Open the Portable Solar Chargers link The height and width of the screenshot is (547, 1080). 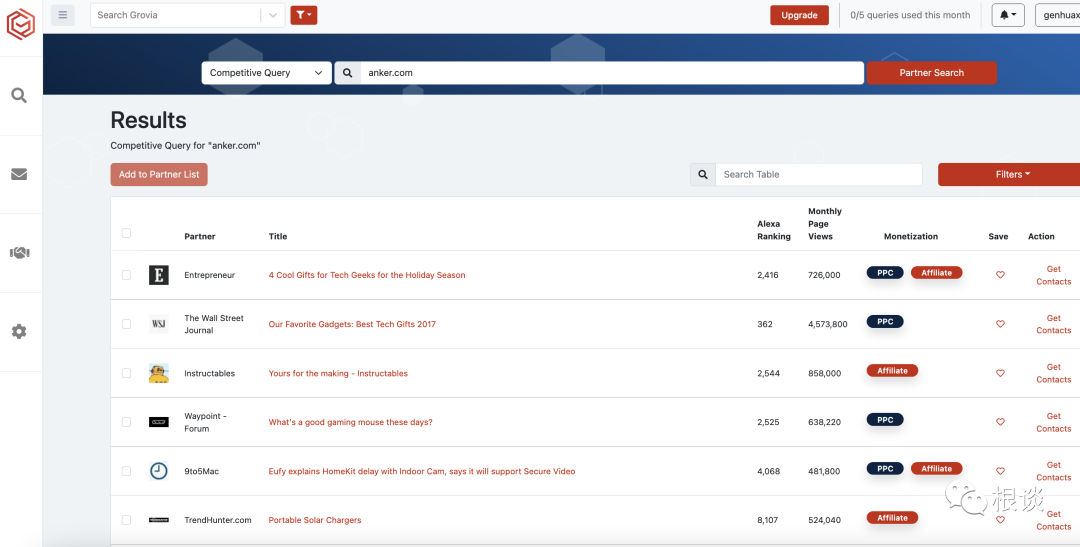[x=315, y=520]
